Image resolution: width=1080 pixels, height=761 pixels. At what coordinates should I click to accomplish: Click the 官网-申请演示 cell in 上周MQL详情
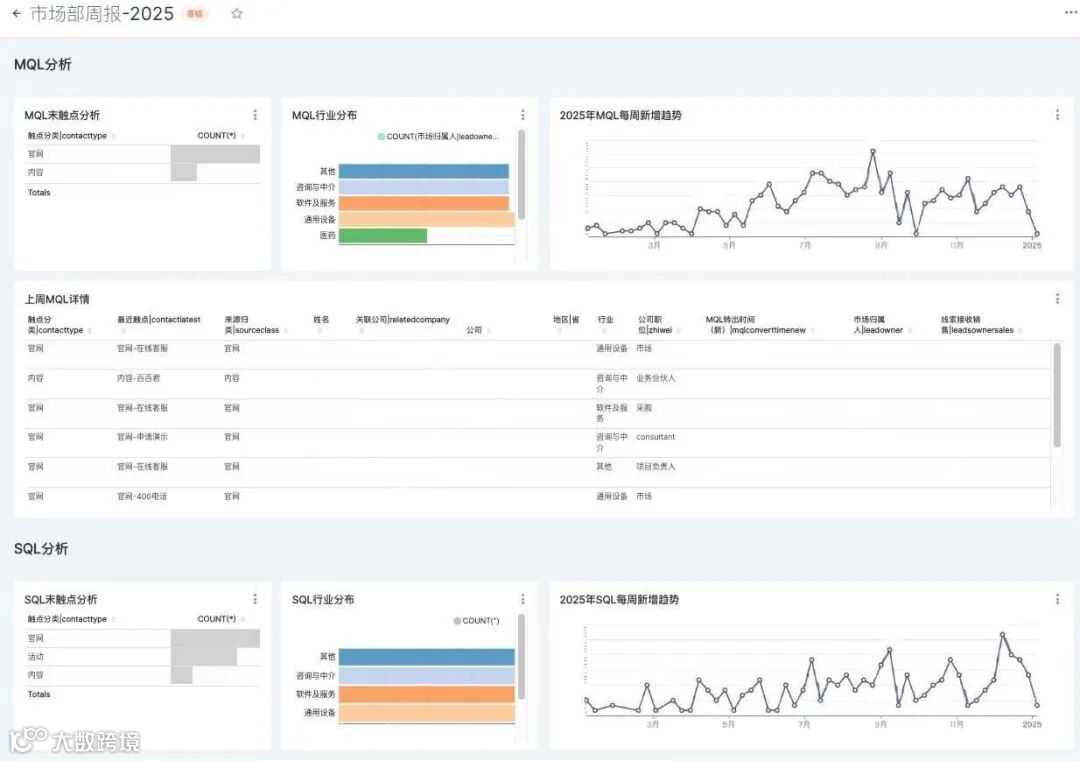tap(143, 437)
